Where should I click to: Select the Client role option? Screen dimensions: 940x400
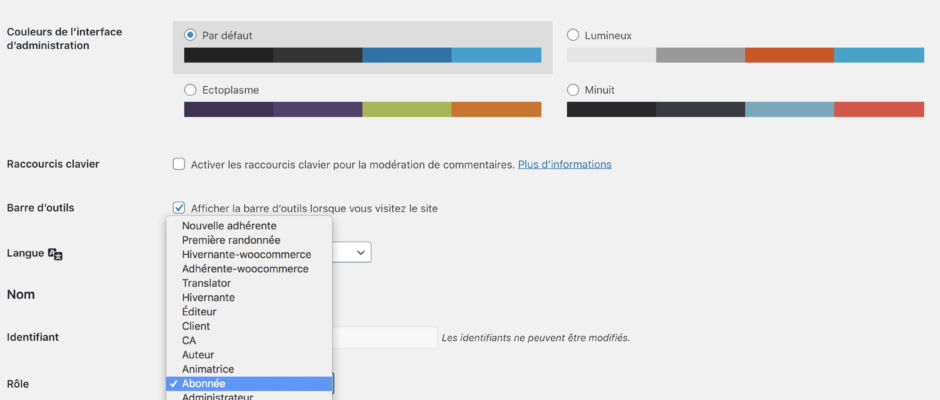tap(196, 326)
